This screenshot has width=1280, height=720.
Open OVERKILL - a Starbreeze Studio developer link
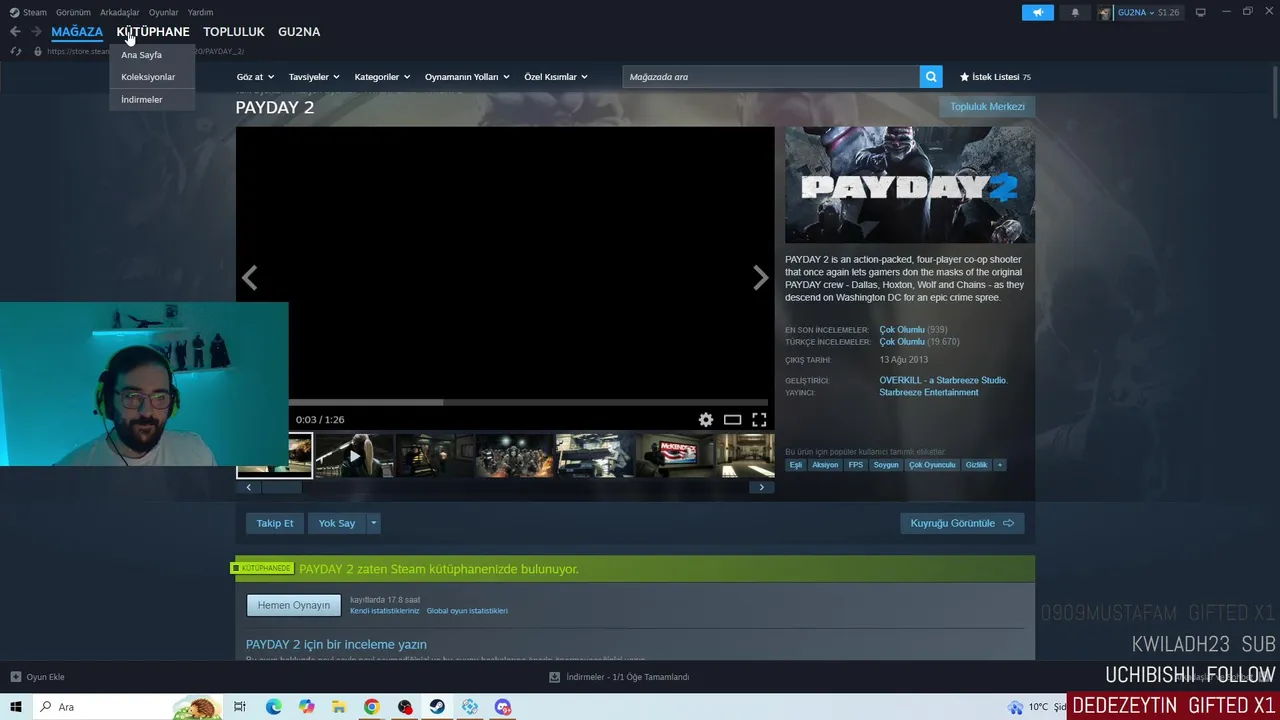(x=943, y=380)
